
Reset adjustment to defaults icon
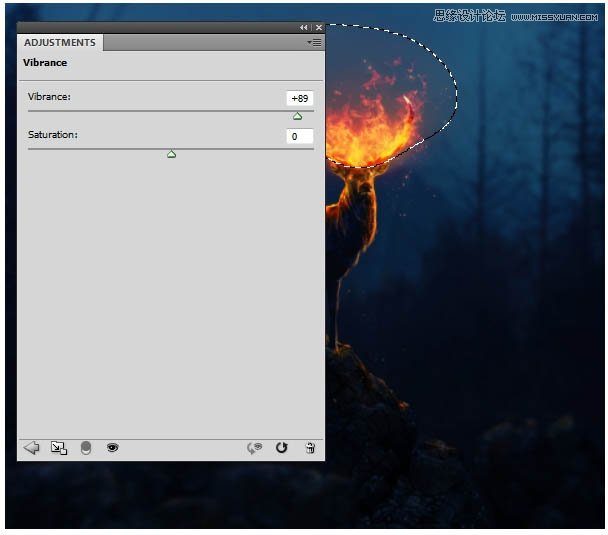tap(282, 448)
